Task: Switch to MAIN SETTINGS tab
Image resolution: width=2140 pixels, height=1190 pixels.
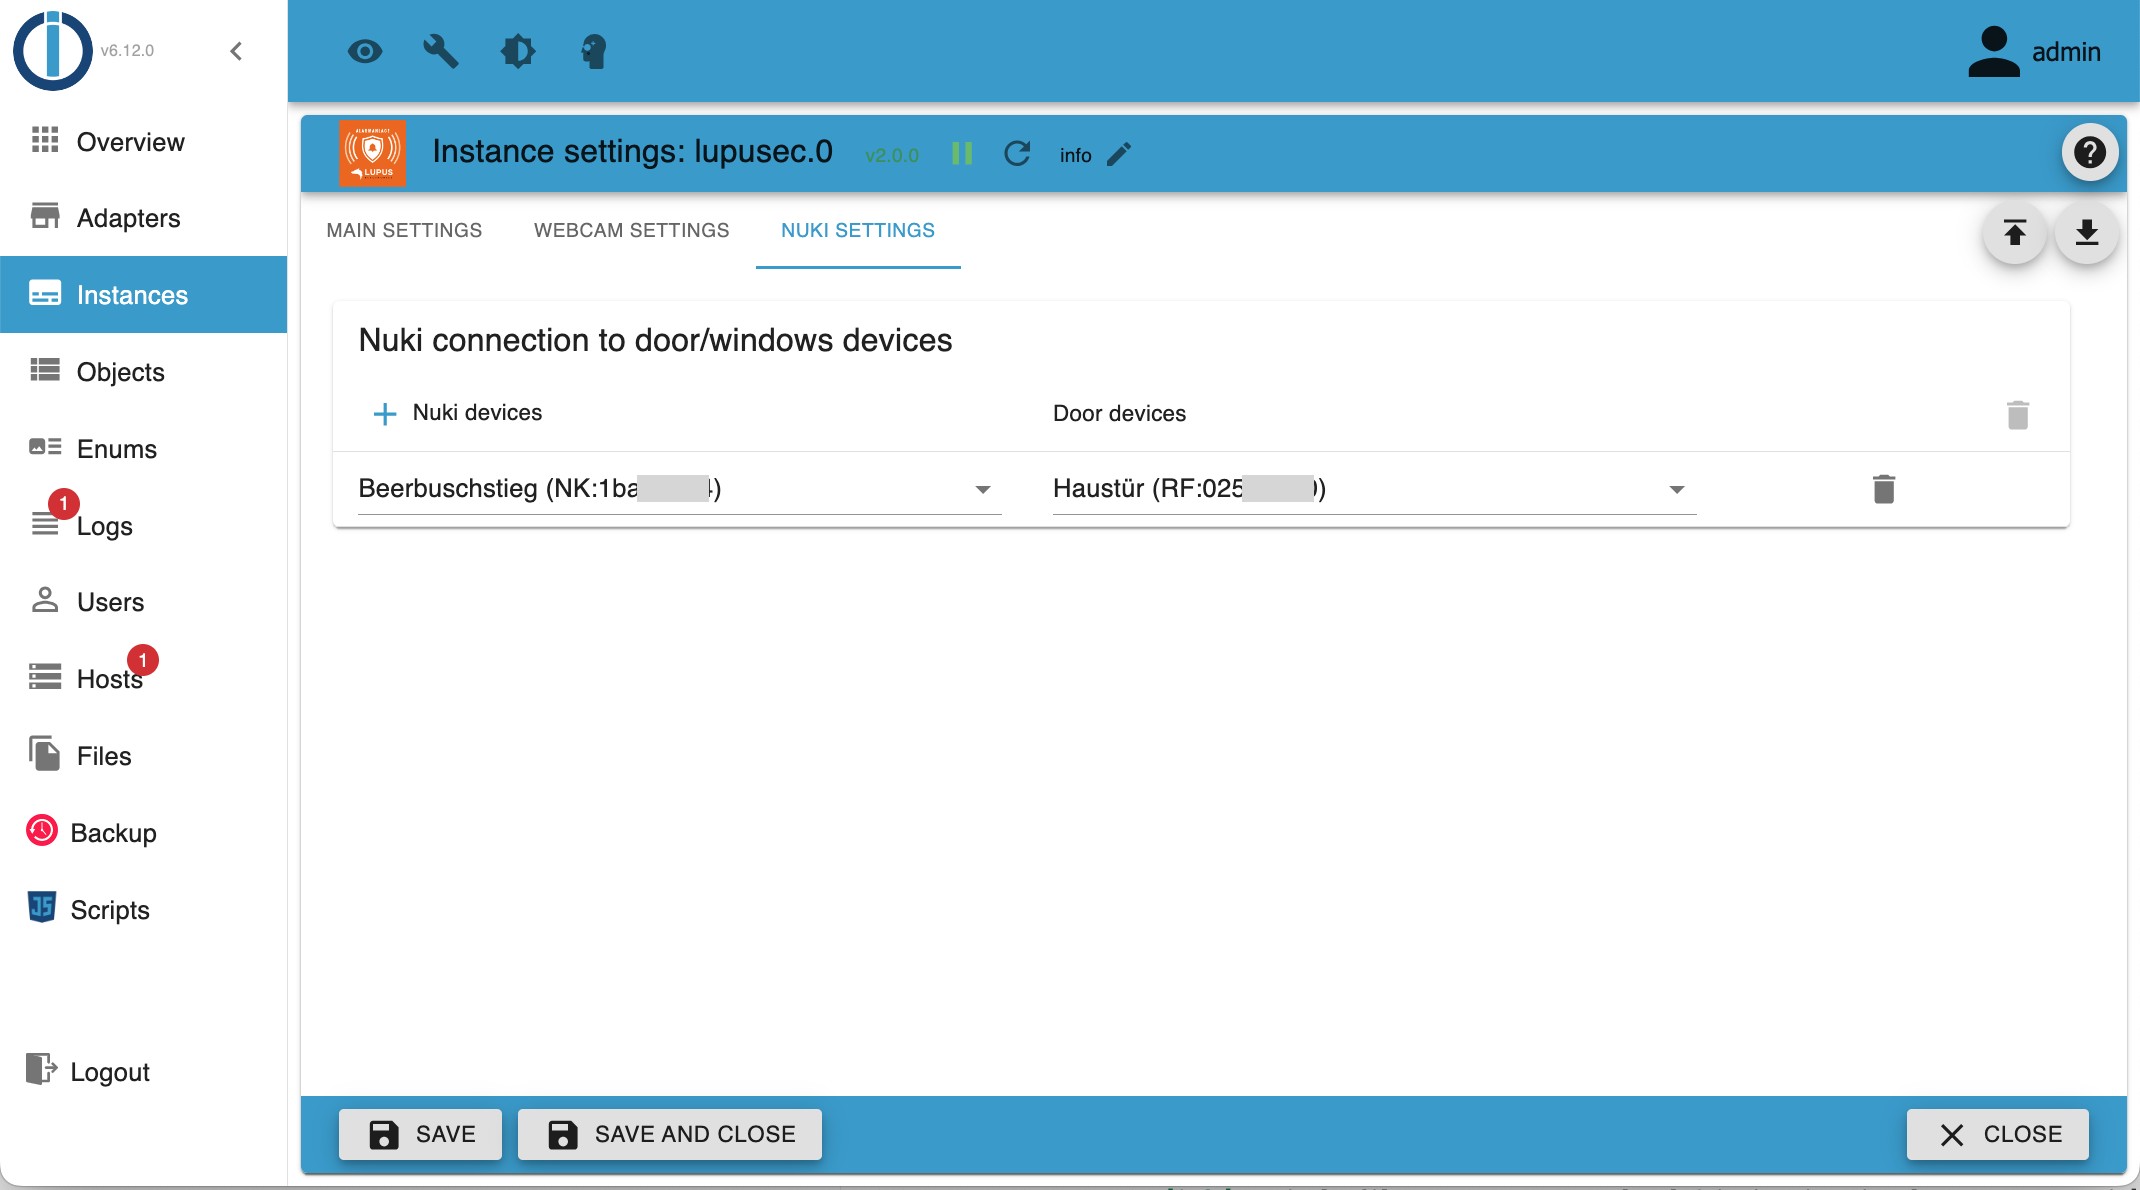Action: (403, 230)
